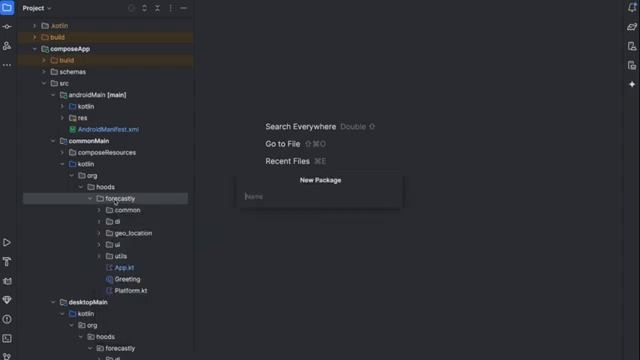Open the Commit tool window
This screenshot has width=640, height=360.
(x=7, y=27)
